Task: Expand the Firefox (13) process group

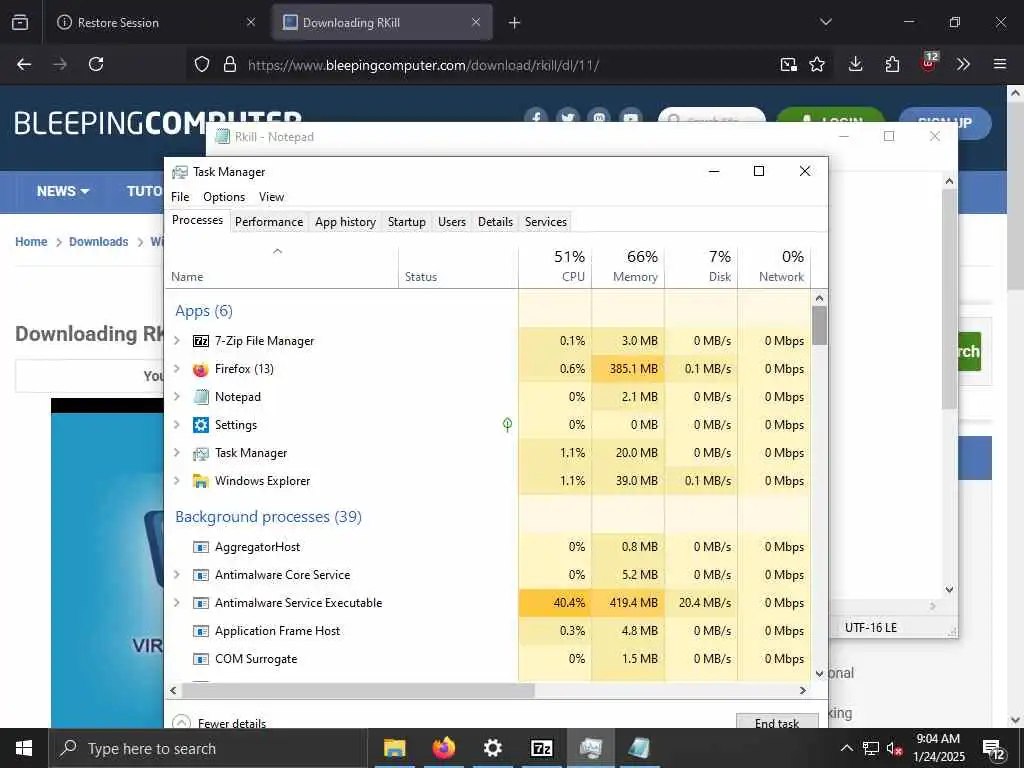Action: (177, 368)
